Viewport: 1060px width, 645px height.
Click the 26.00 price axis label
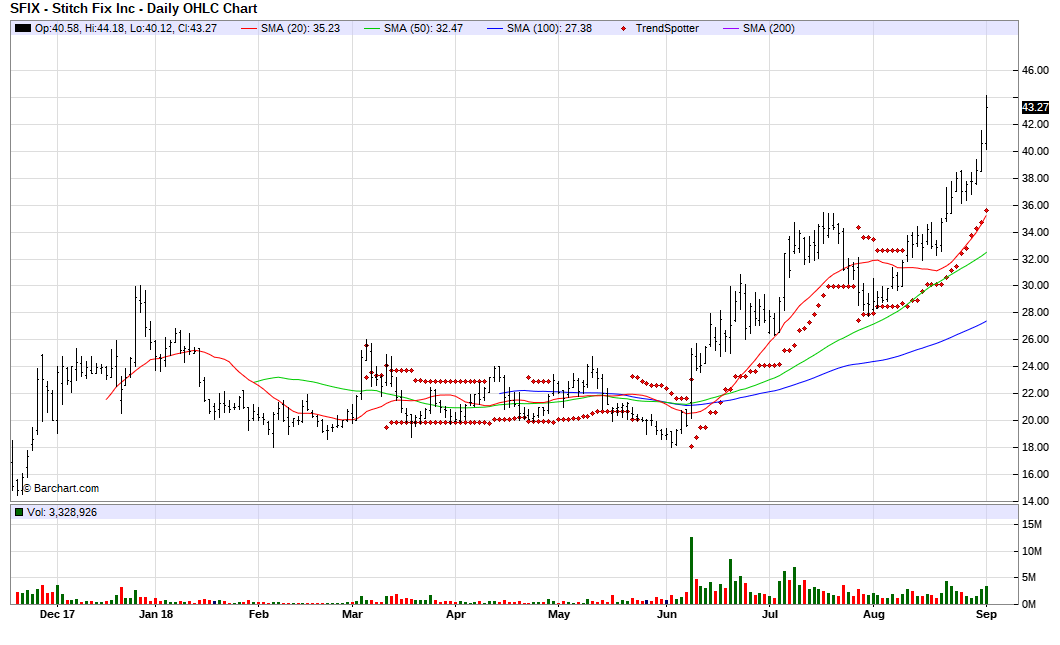tap(1035, 339)
